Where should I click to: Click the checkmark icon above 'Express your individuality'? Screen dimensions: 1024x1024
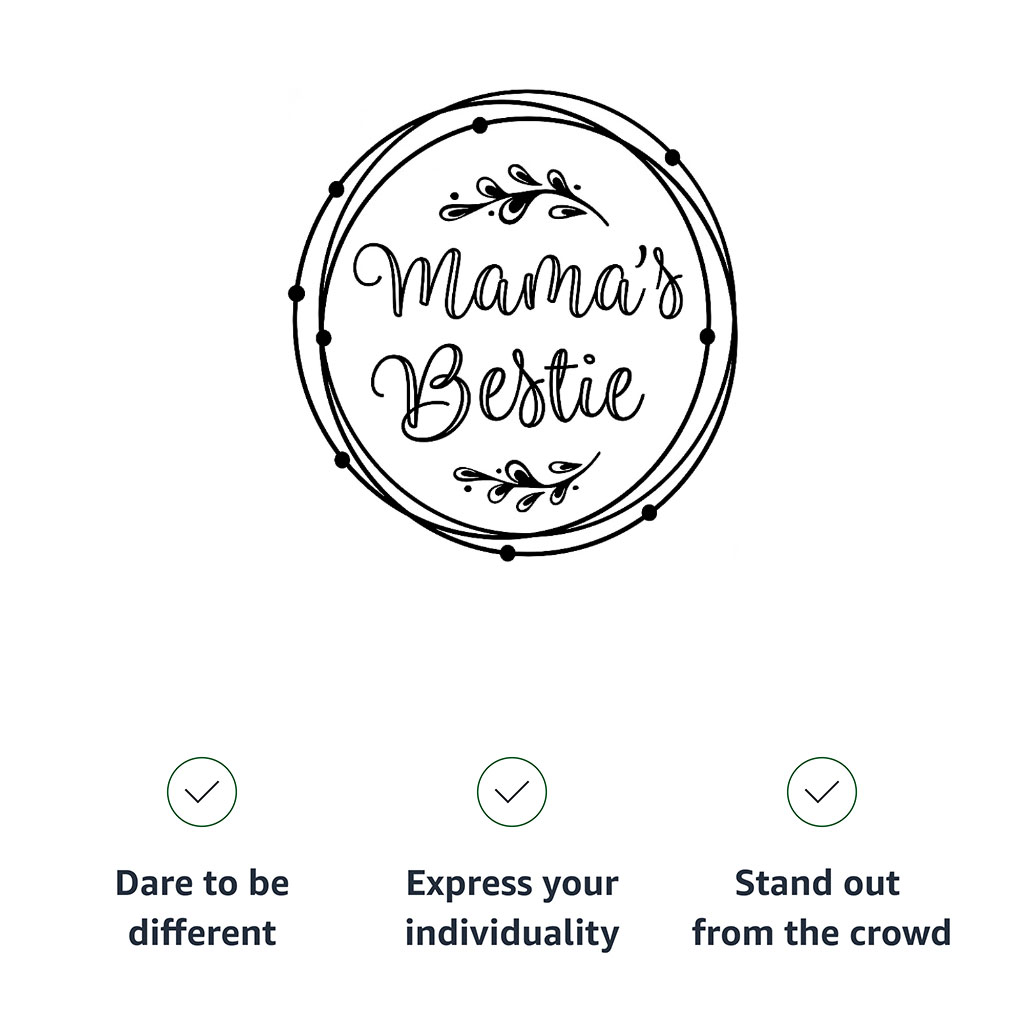[x=512, y=792]
